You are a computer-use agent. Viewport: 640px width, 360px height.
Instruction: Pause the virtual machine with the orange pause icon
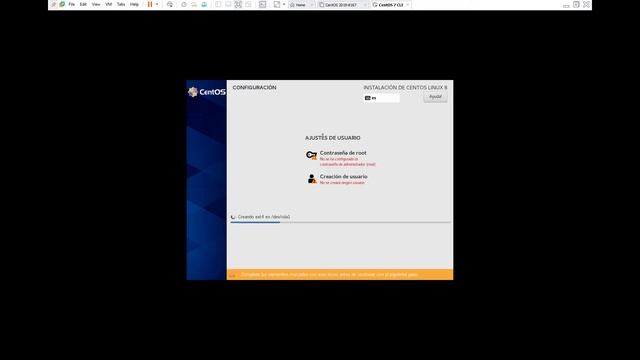tap(150, 4)
